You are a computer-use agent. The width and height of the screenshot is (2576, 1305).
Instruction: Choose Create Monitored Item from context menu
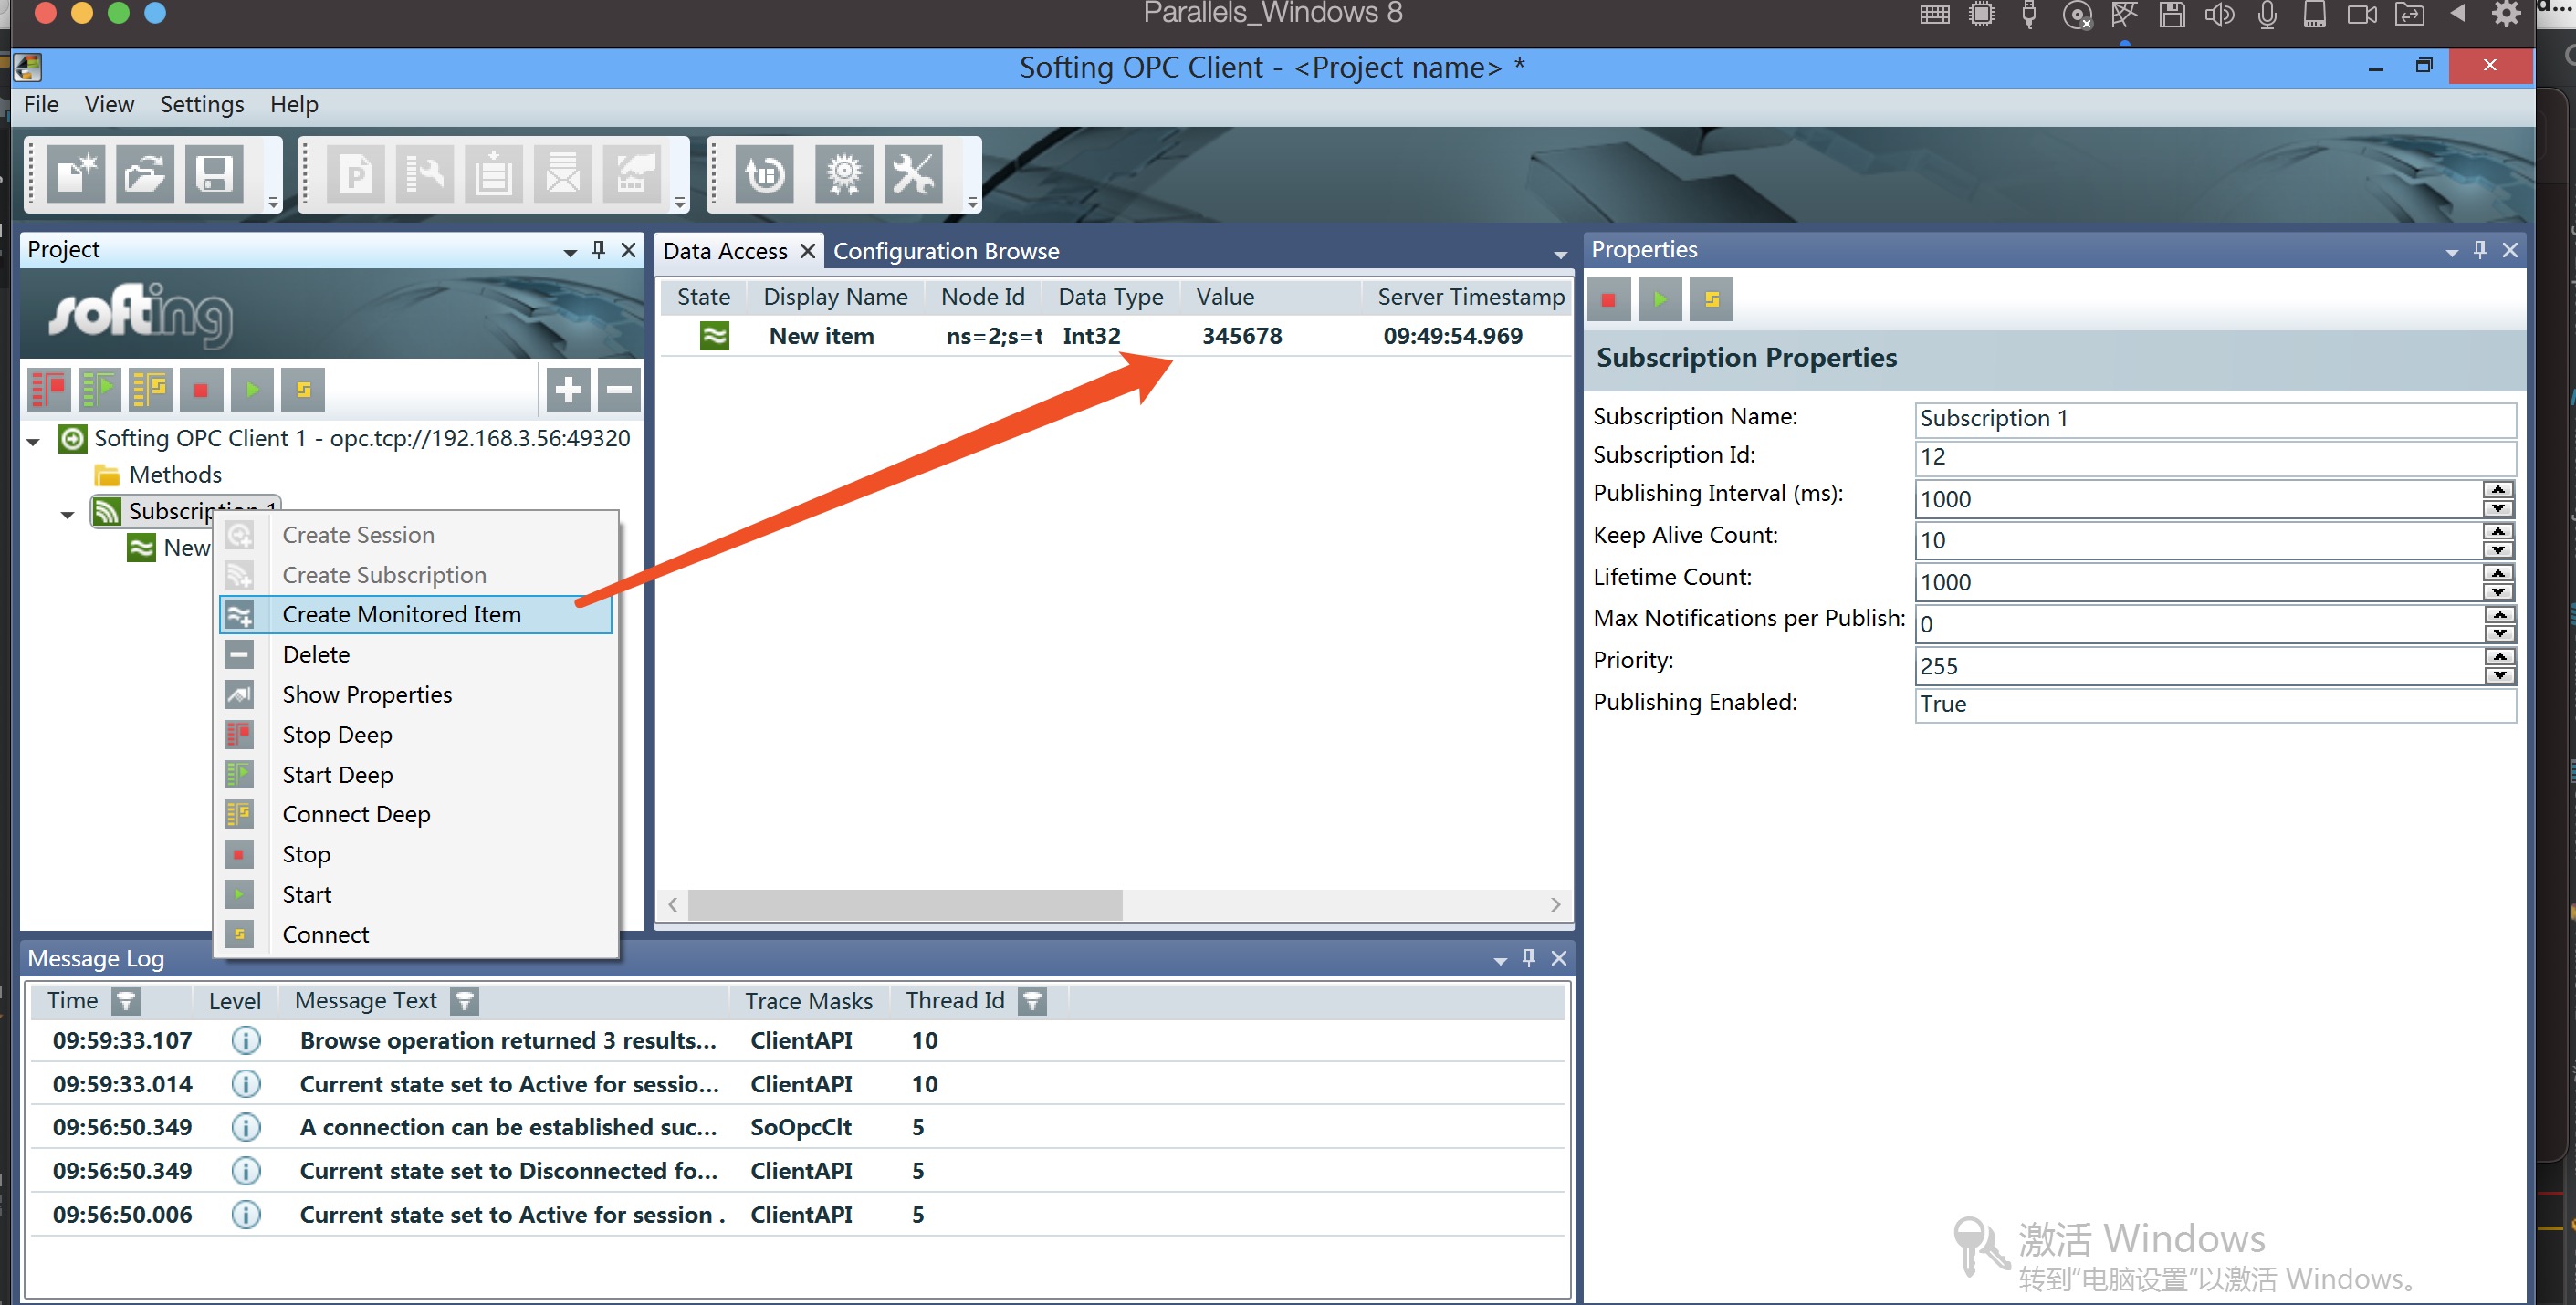tap(416, 614)
